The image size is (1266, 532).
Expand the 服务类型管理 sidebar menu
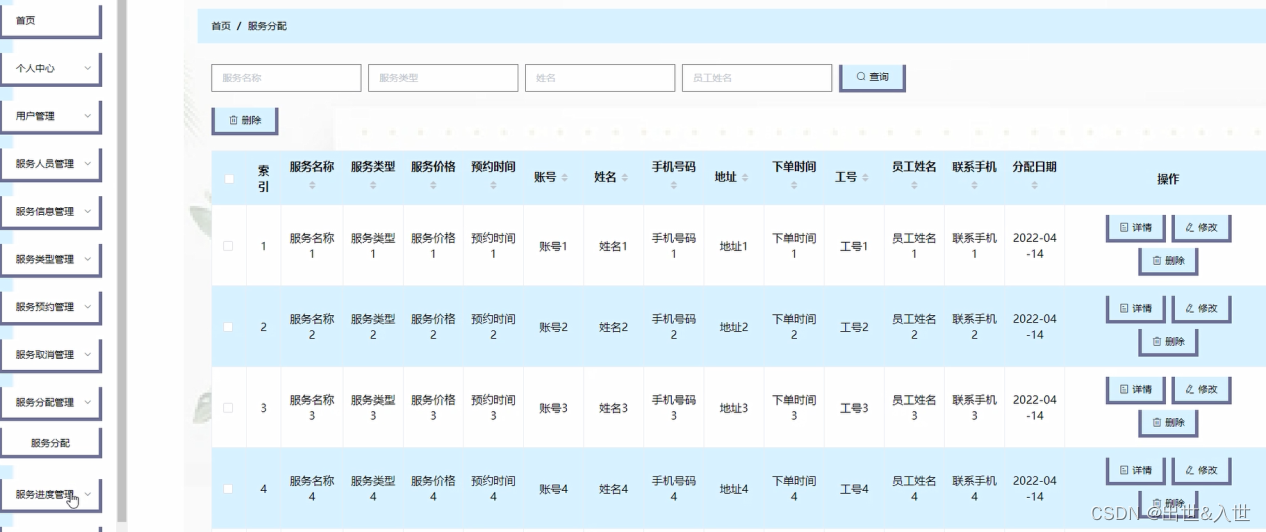pyautogui.click(x=50, y=259)
